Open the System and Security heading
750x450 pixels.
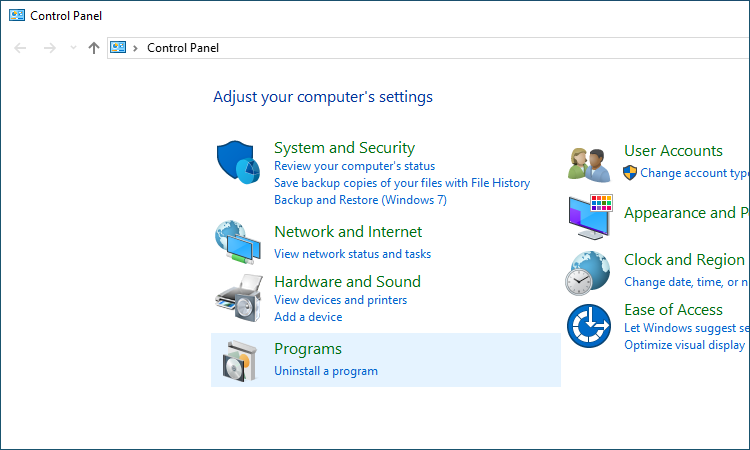click(x=344, y=148)
